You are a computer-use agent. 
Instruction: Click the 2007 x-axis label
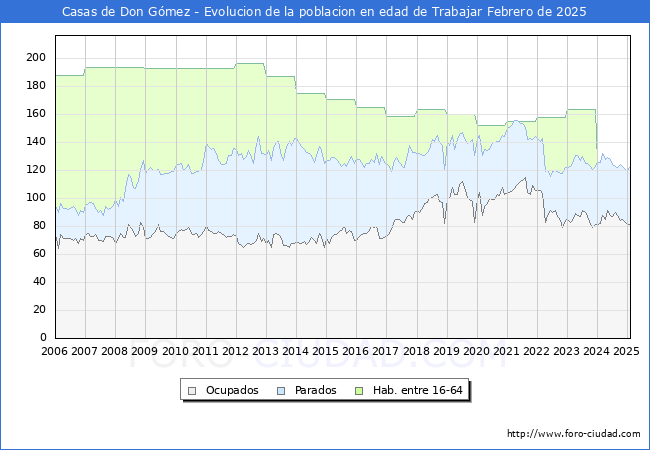(84, 351)
